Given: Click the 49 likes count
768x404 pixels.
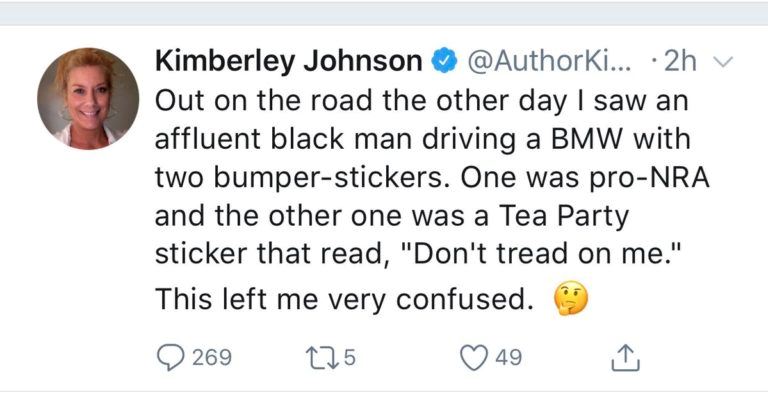Looking at the screenshot, I should click(508, 357).
